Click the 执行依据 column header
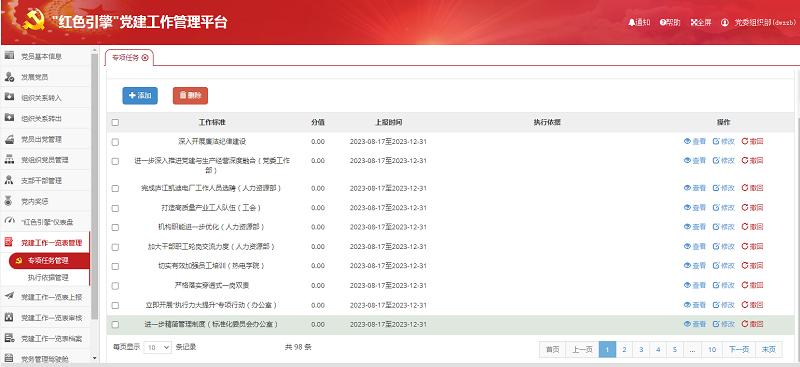Image resolution: width=800 pixels, height=367 pixels. tap(547, 123)
